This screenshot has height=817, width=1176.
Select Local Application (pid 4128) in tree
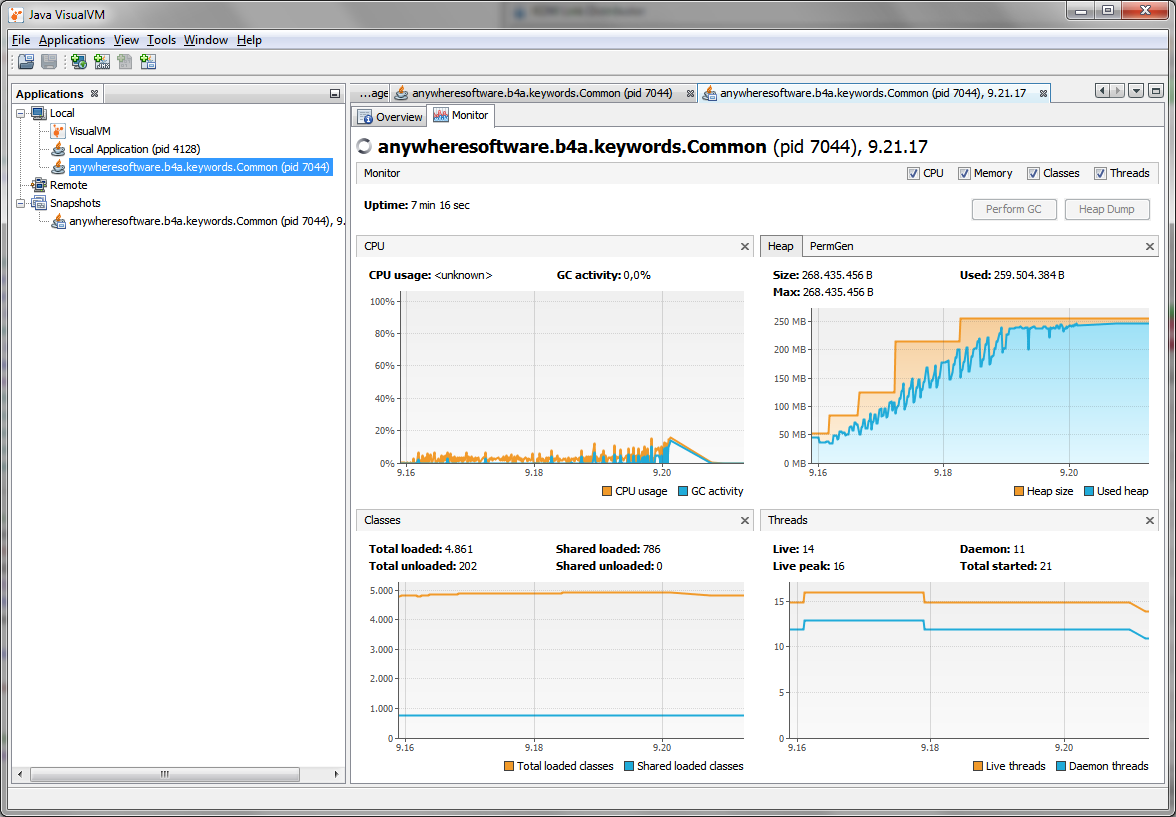click(134, 149)
